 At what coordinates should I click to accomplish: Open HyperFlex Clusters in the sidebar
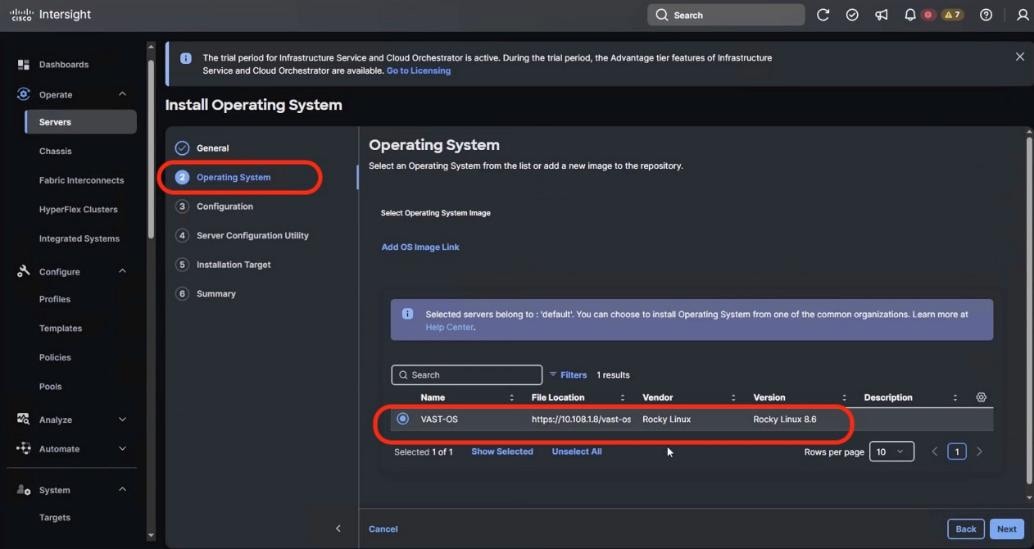[x=78, y=209]
